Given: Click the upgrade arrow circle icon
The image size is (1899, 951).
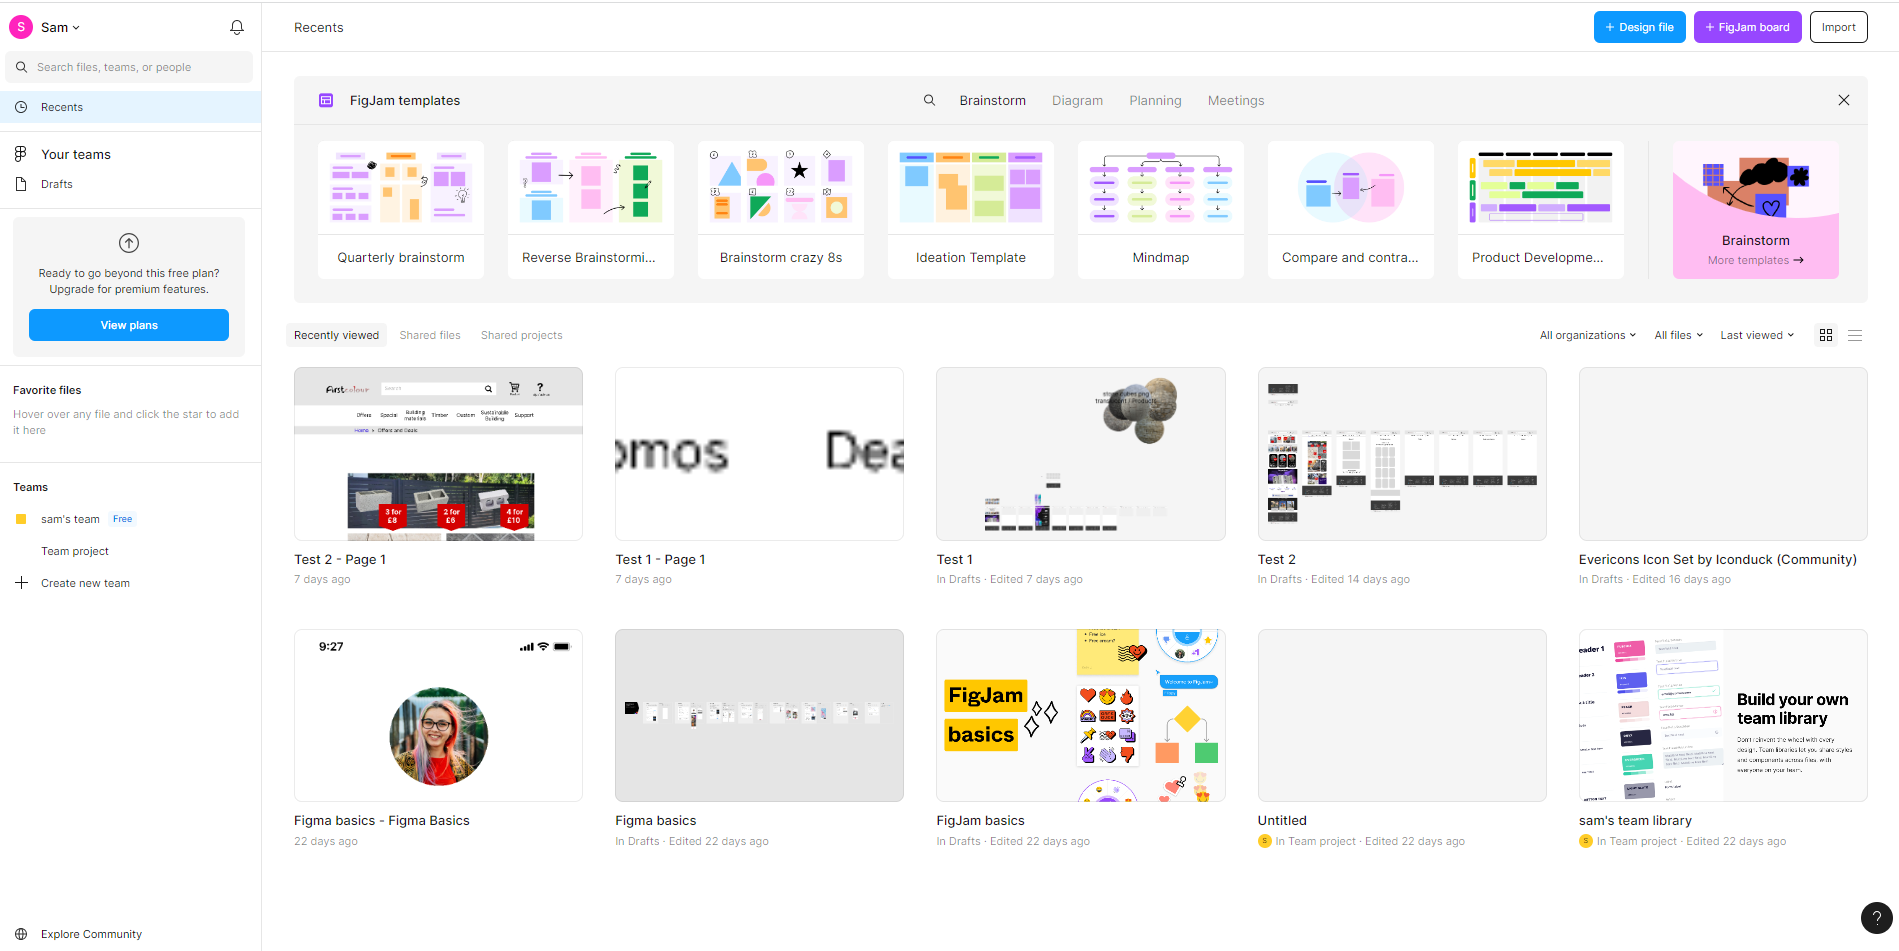Looking at the screenshot, I should pos(129,243).
